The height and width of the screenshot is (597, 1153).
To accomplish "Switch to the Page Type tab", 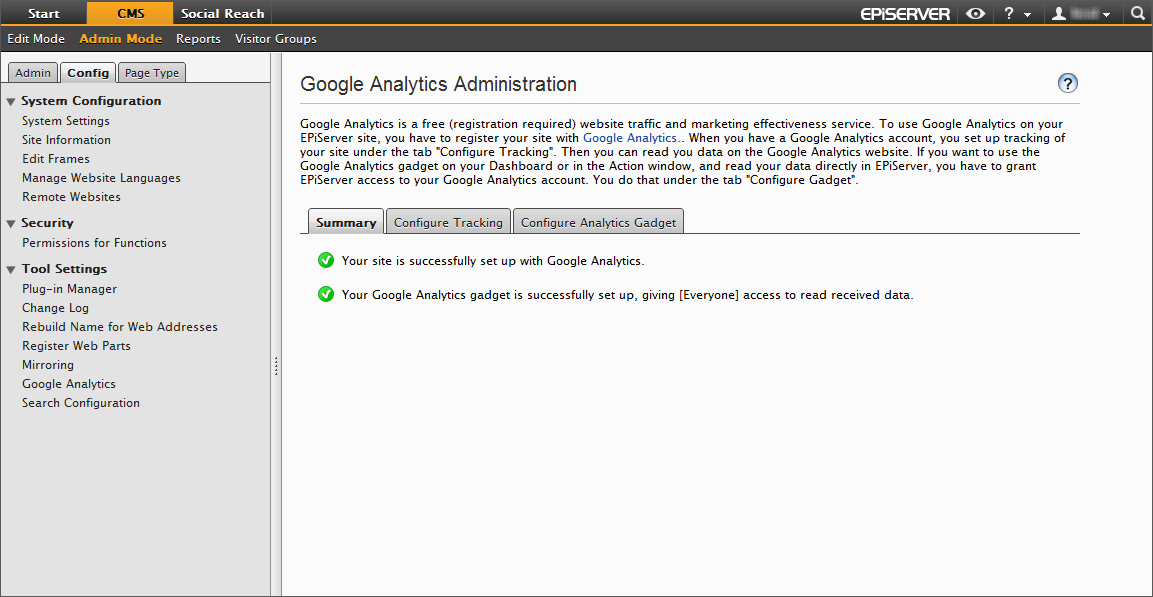I will (152, 73).
